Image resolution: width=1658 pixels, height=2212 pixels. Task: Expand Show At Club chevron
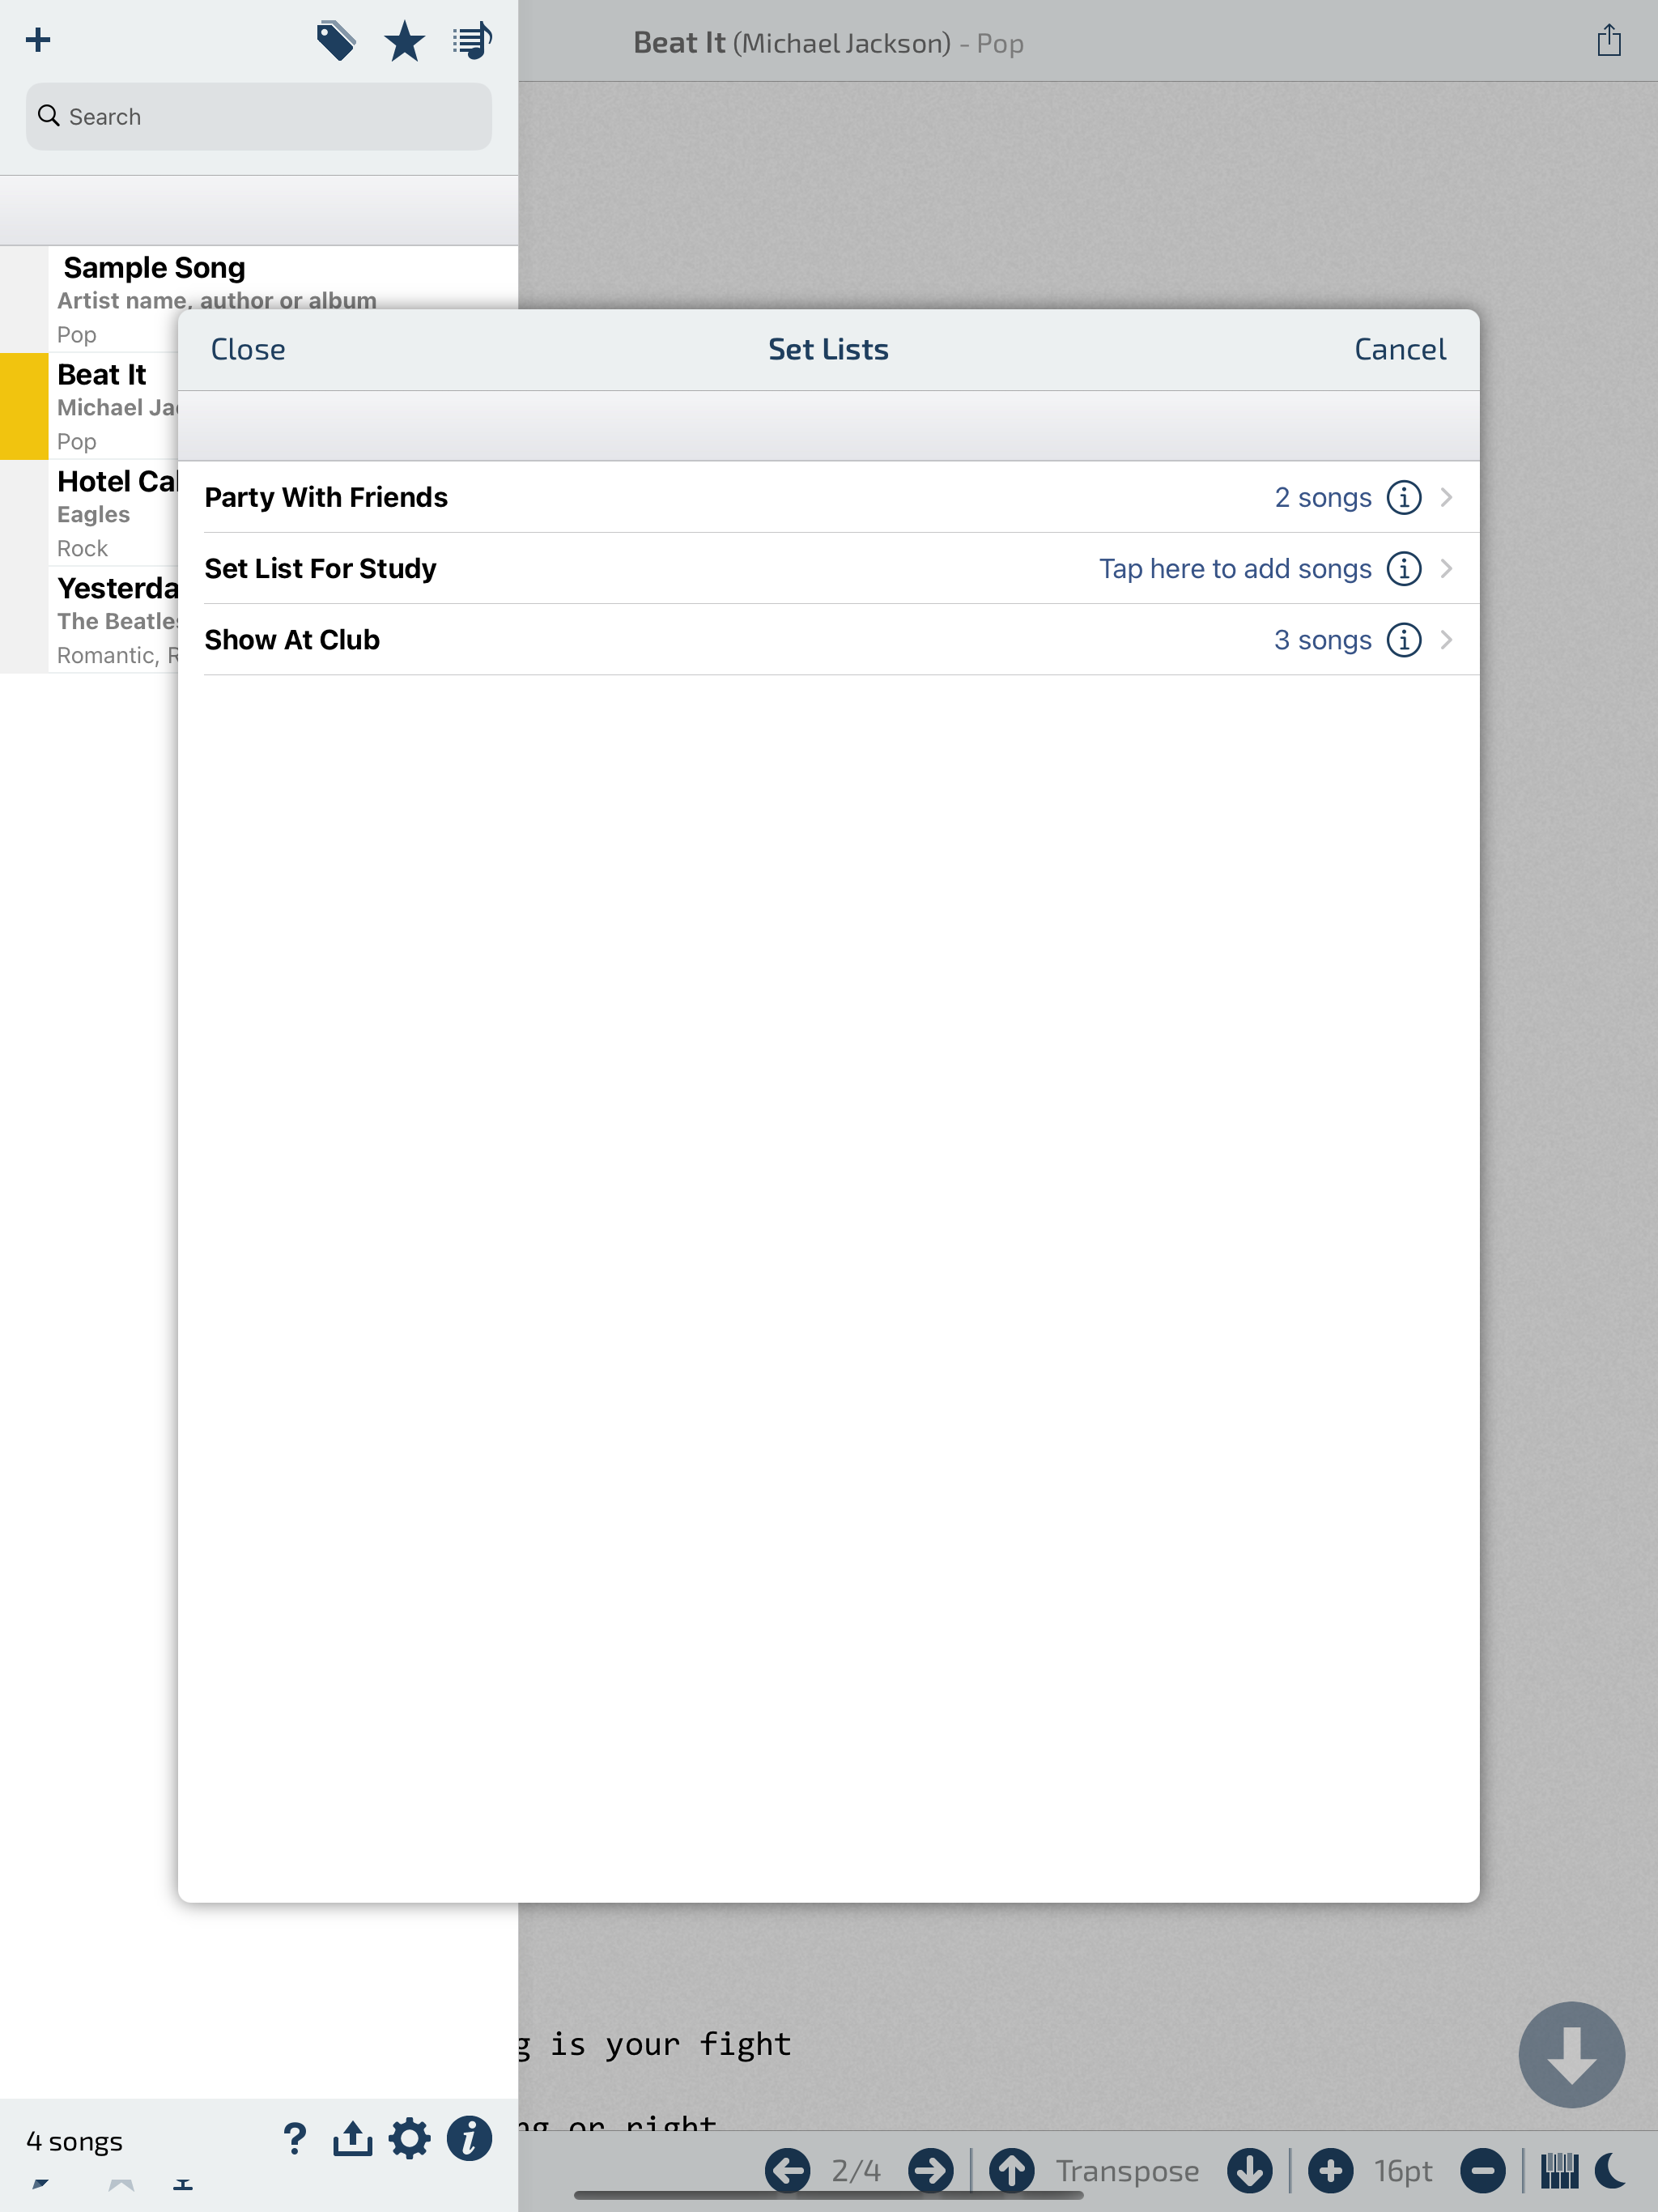pos(1446,639)
